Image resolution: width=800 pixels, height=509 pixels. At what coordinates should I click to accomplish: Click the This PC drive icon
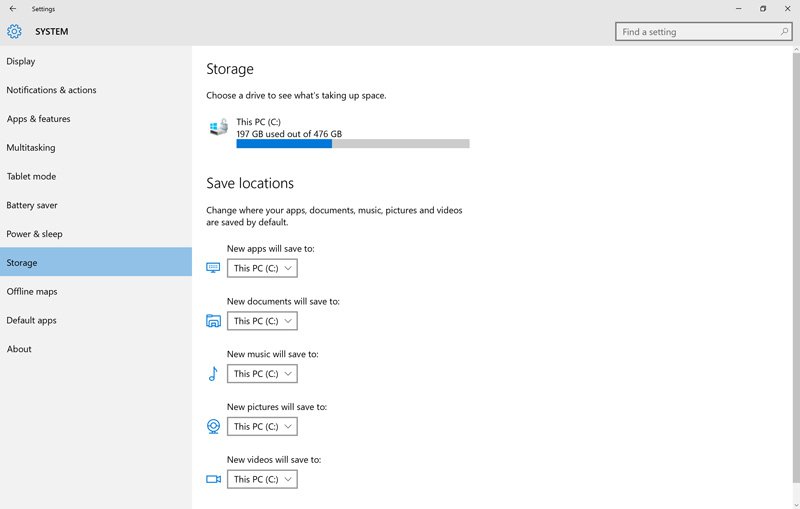pyautogui.click(x=219, y=127)
